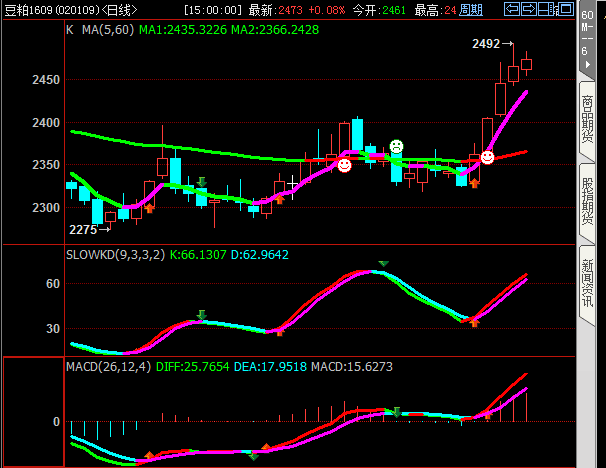
Task: Click the 2275 low price label
Action: [x=83, y=230]
